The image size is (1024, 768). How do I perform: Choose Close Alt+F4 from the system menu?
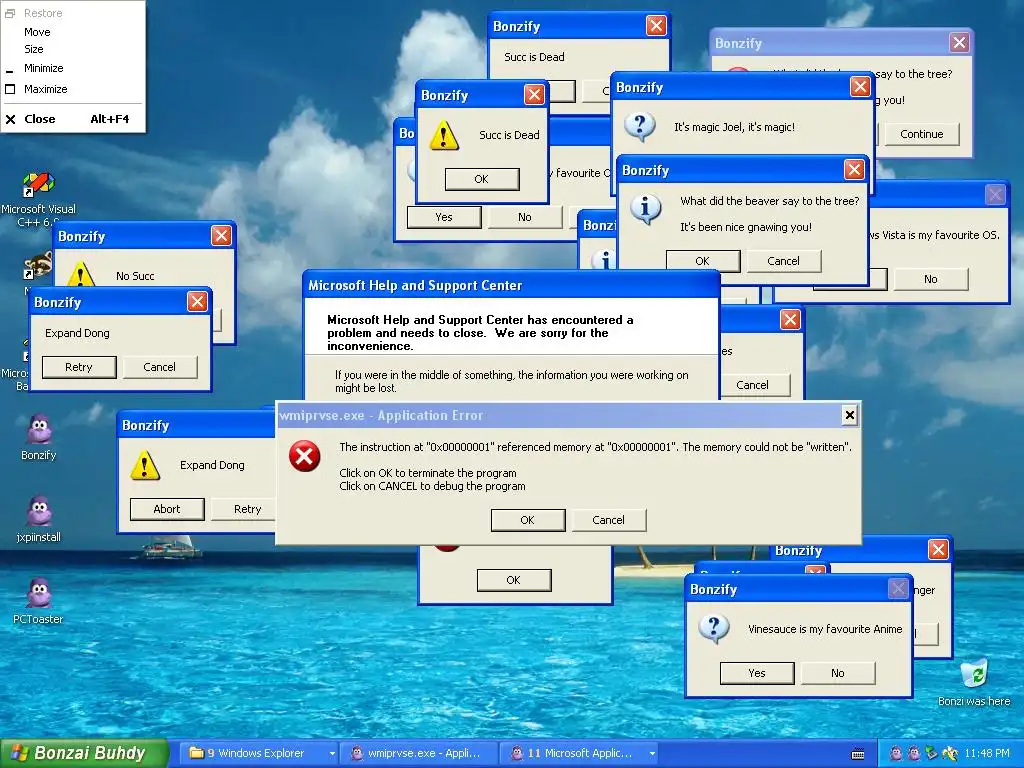(x=72, y=119)
